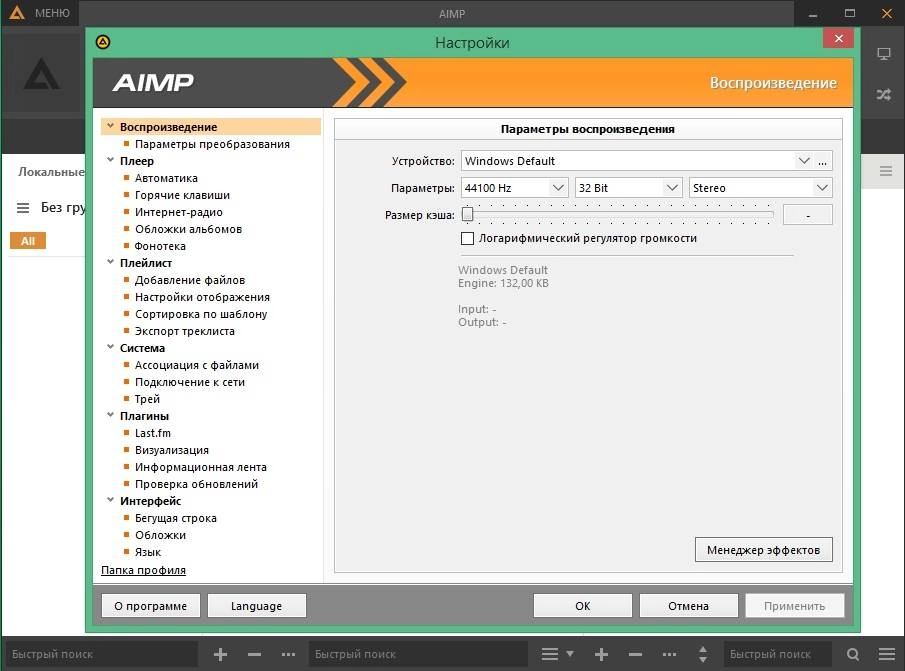Collapse the Система tree section
The image size is (905, 671).
(110, 347)
